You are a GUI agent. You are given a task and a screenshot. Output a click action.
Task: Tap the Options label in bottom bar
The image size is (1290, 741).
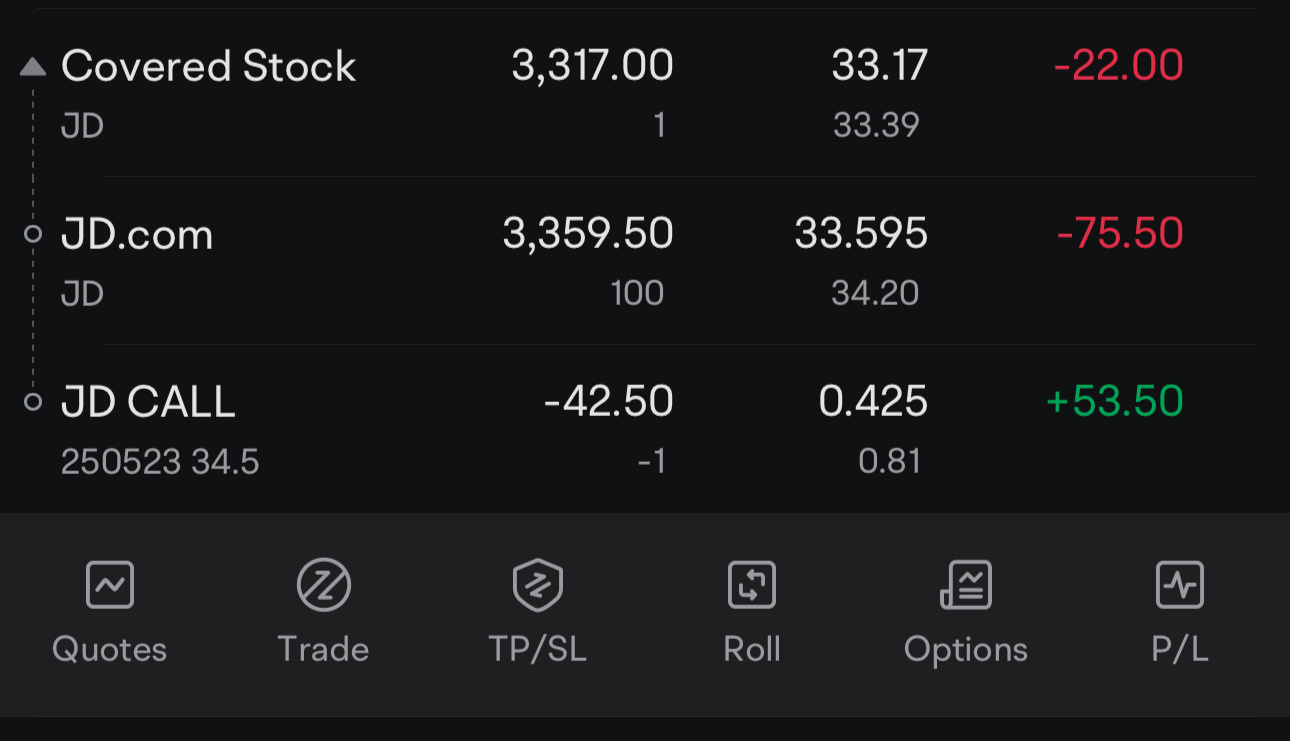click(x=966, y=650)
